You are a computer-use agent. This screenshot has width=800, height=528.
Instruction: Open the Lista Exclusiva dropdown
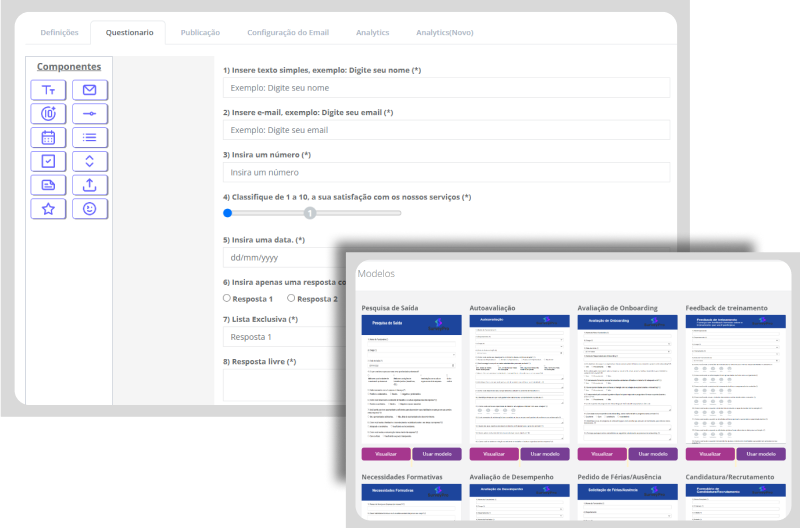pos(280,337)
